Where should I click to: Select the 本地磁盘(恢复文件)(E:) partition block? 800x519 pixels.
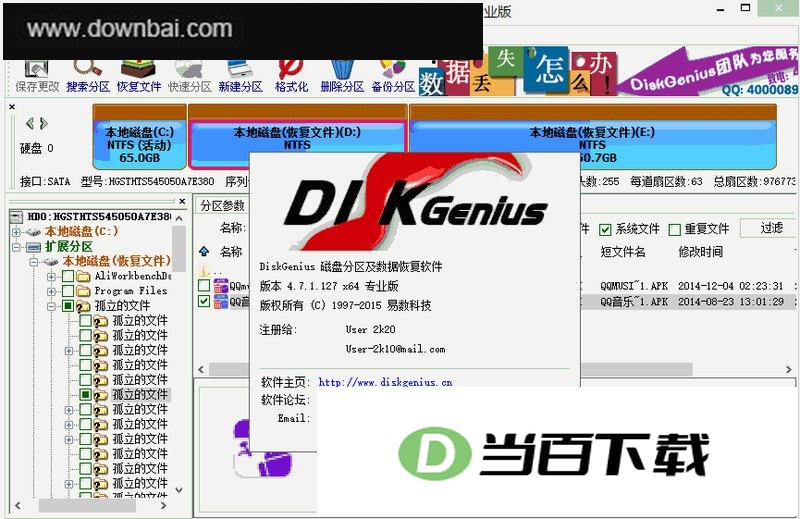coord(592,137)
